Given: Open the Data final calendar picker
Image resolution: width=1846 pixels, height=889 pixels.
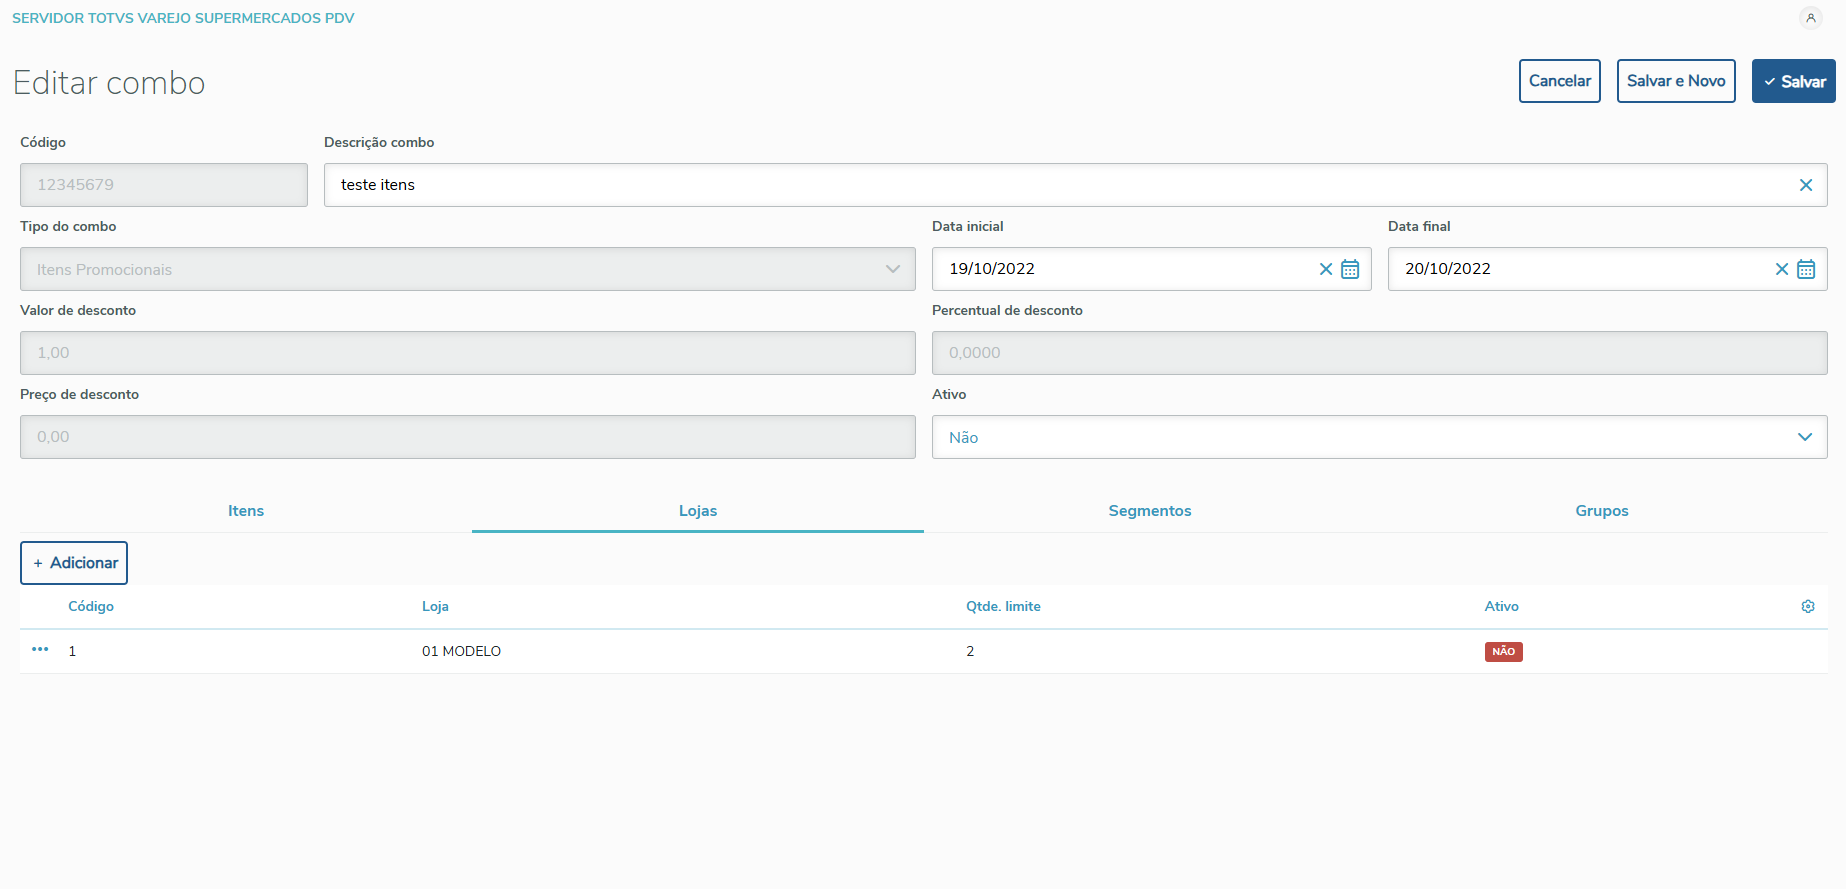Looking at the screenshot, I should (x=1806, y=269).
